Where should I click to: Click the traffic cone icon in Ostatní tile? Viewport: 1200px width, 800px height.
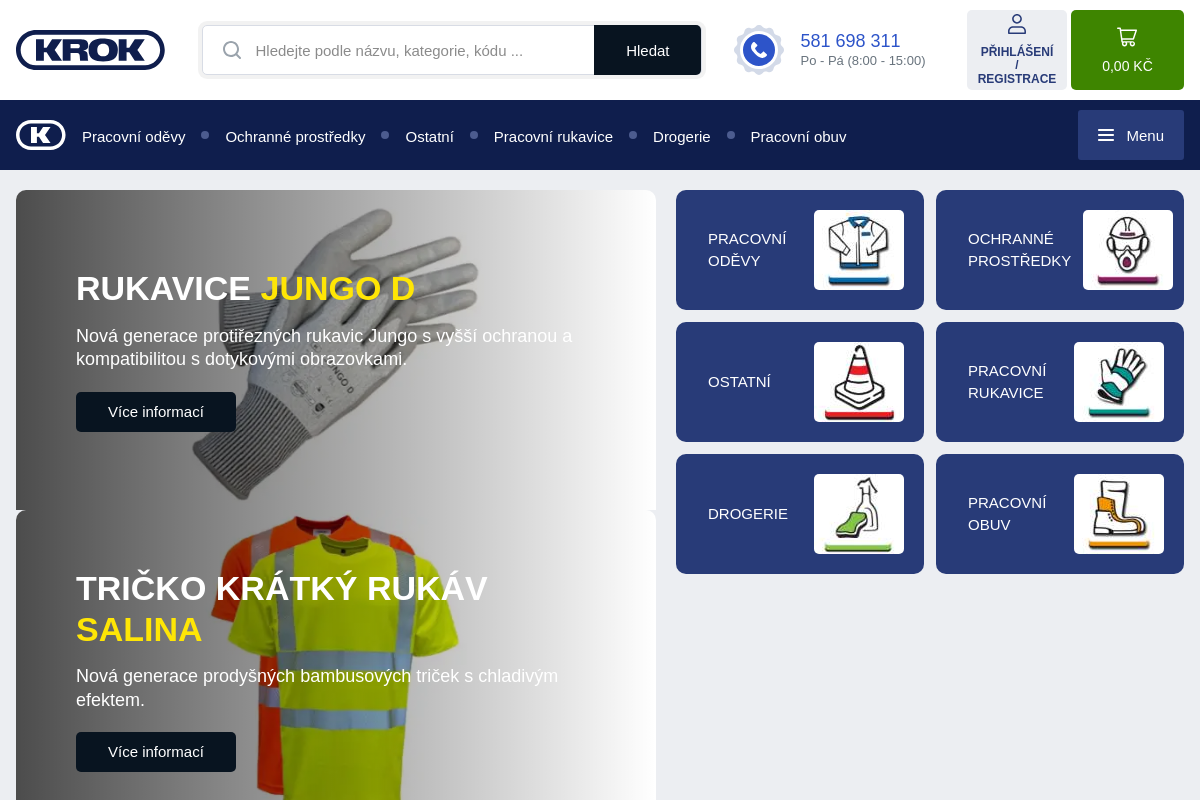pos(859,382)
